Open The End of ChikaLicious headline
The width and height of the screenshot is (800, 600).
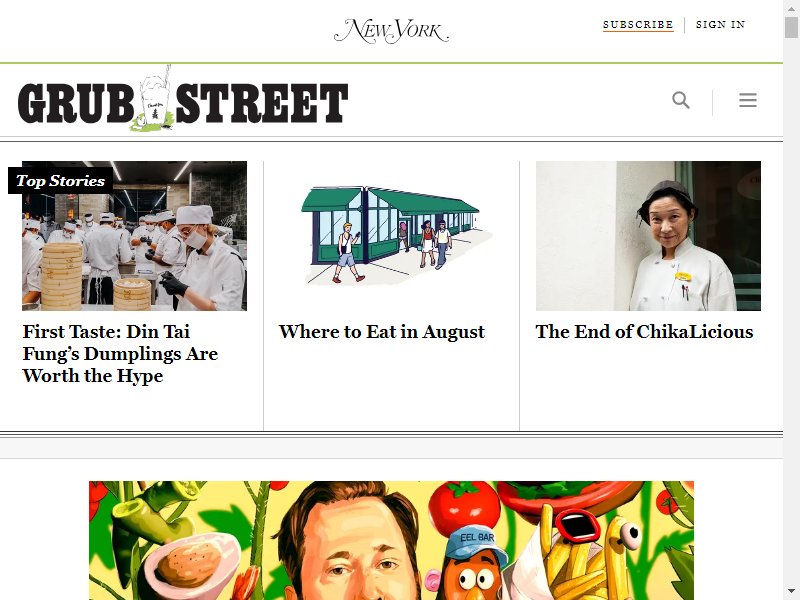[x=644, y=332]
